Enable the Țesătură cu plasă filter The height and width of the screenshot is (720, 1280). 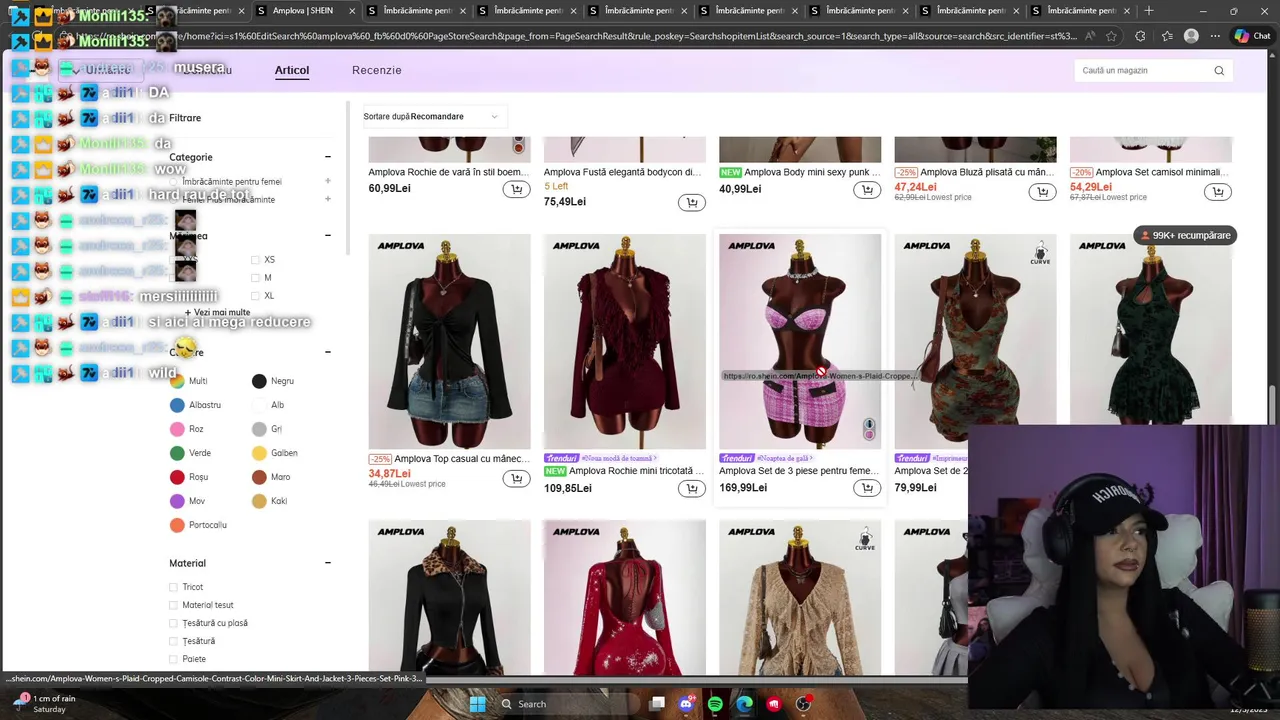pos(173,623)
